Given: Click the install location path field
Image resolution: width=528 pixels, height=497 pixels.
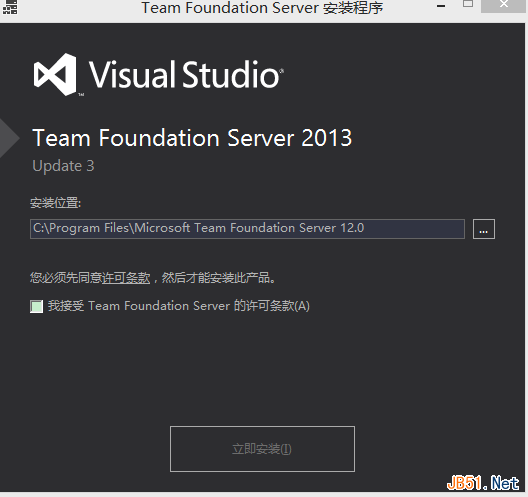Looking at the screenshot, I should [x=248, y=229].
